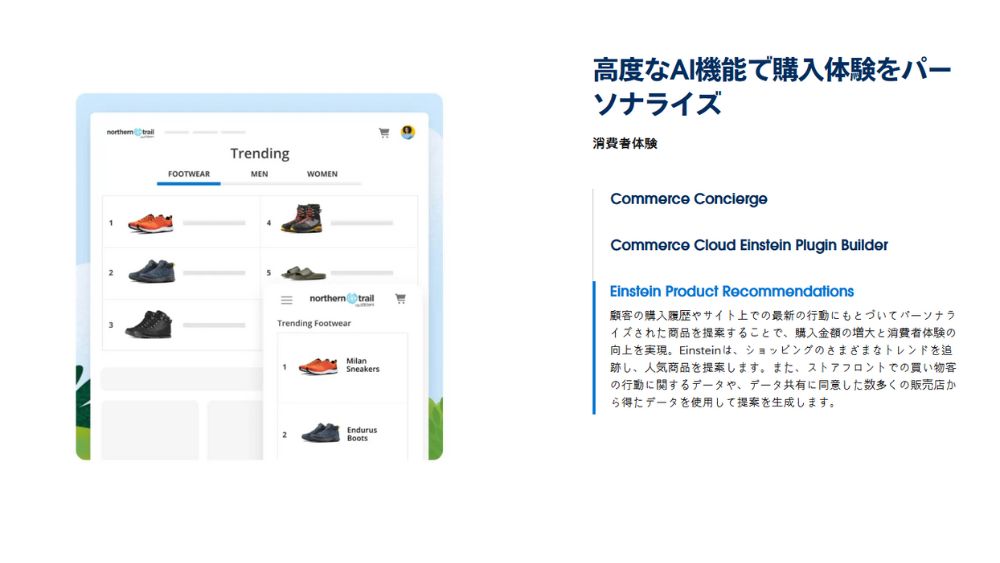Expand Commerce Cloud Einstein Plugin Builder

749,245
